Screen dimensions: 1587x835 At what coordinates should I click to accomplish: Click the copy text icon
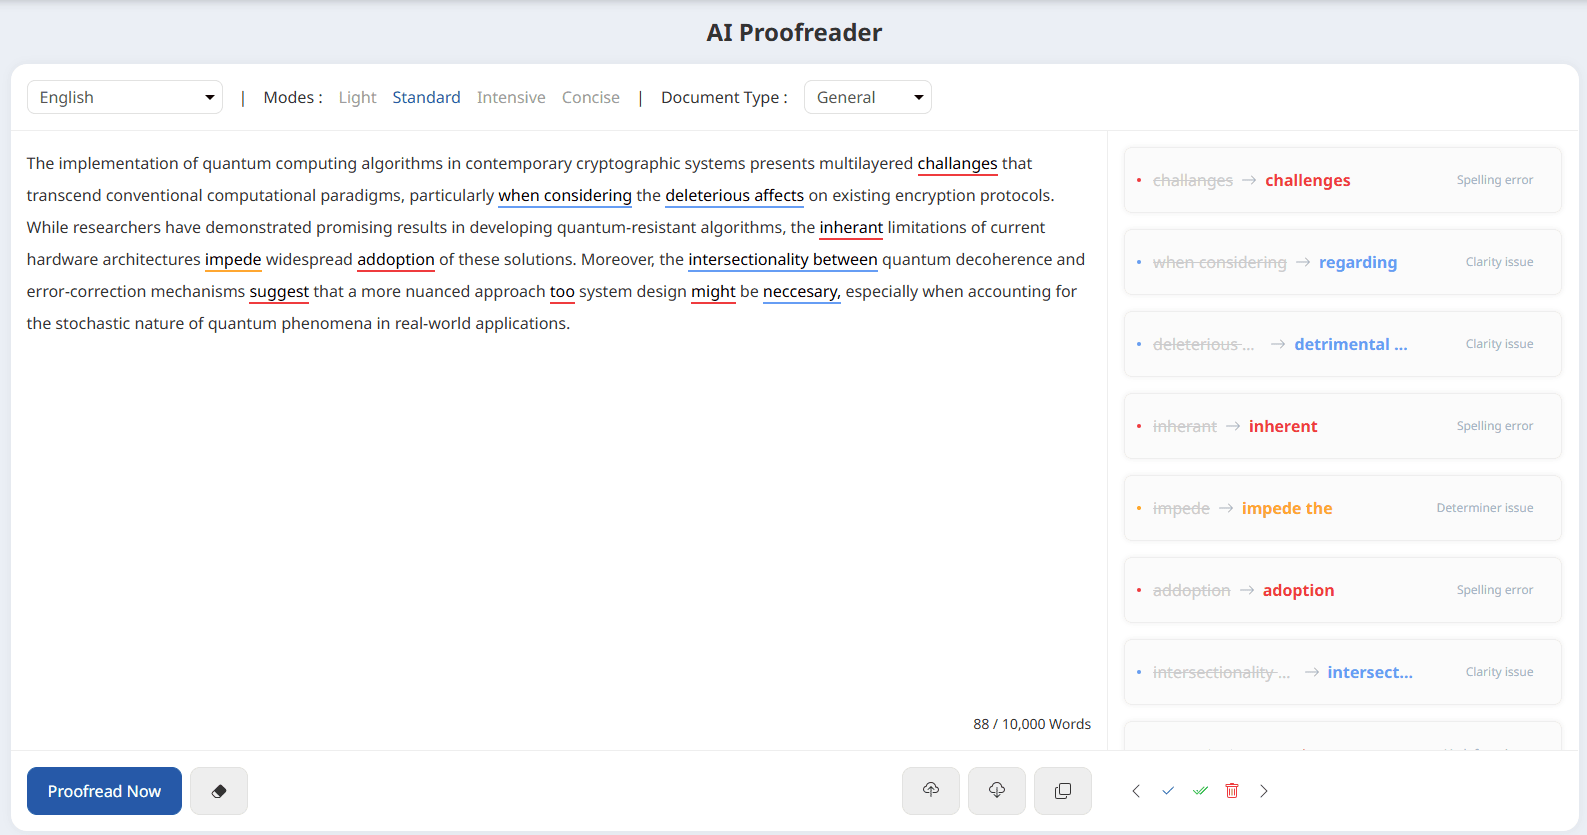tap(1063, 791)
